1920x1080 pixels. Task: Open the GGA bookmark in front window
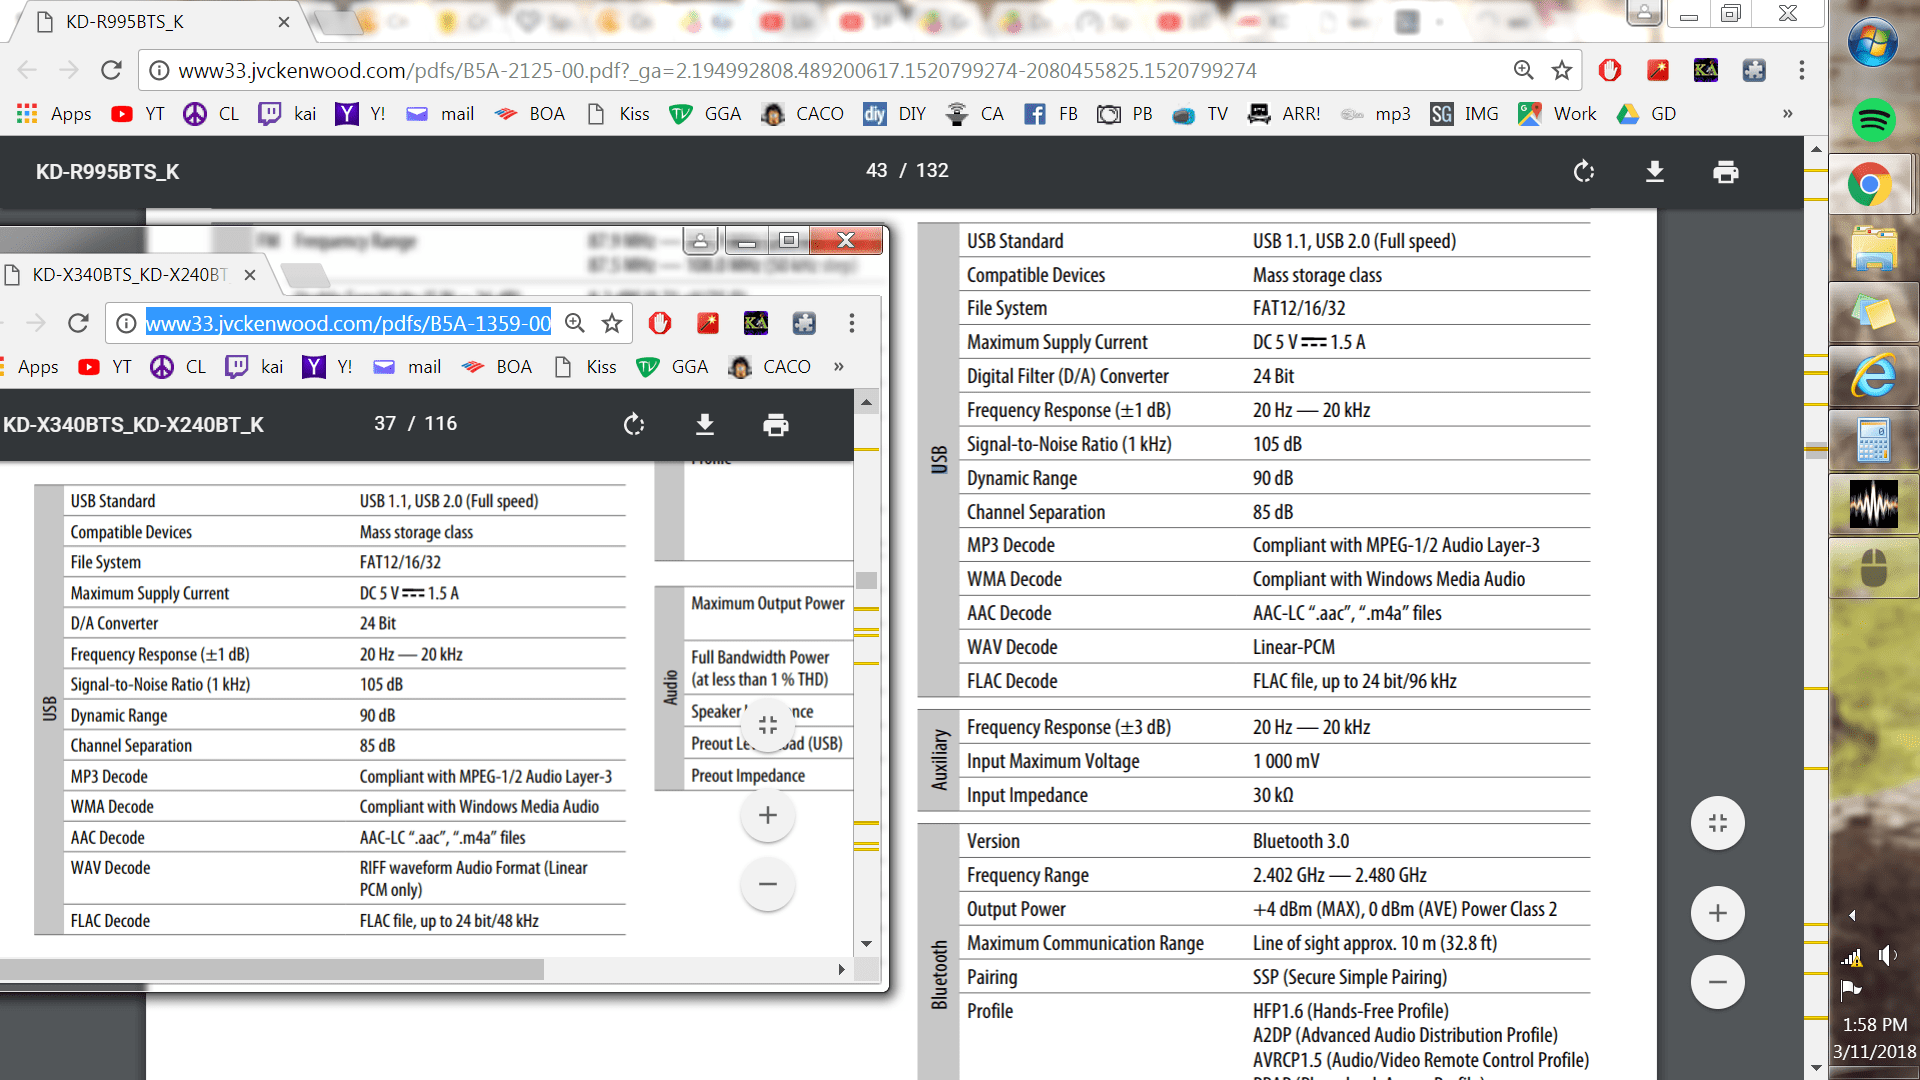point(673,367)
